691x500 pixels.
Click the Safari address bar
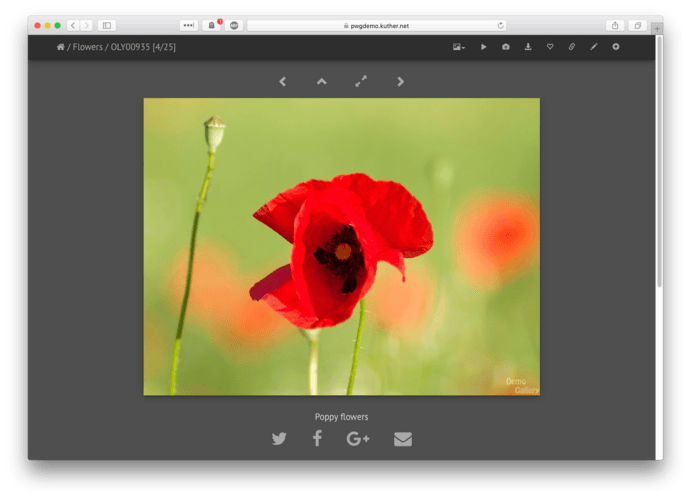(x=375, y=25)
